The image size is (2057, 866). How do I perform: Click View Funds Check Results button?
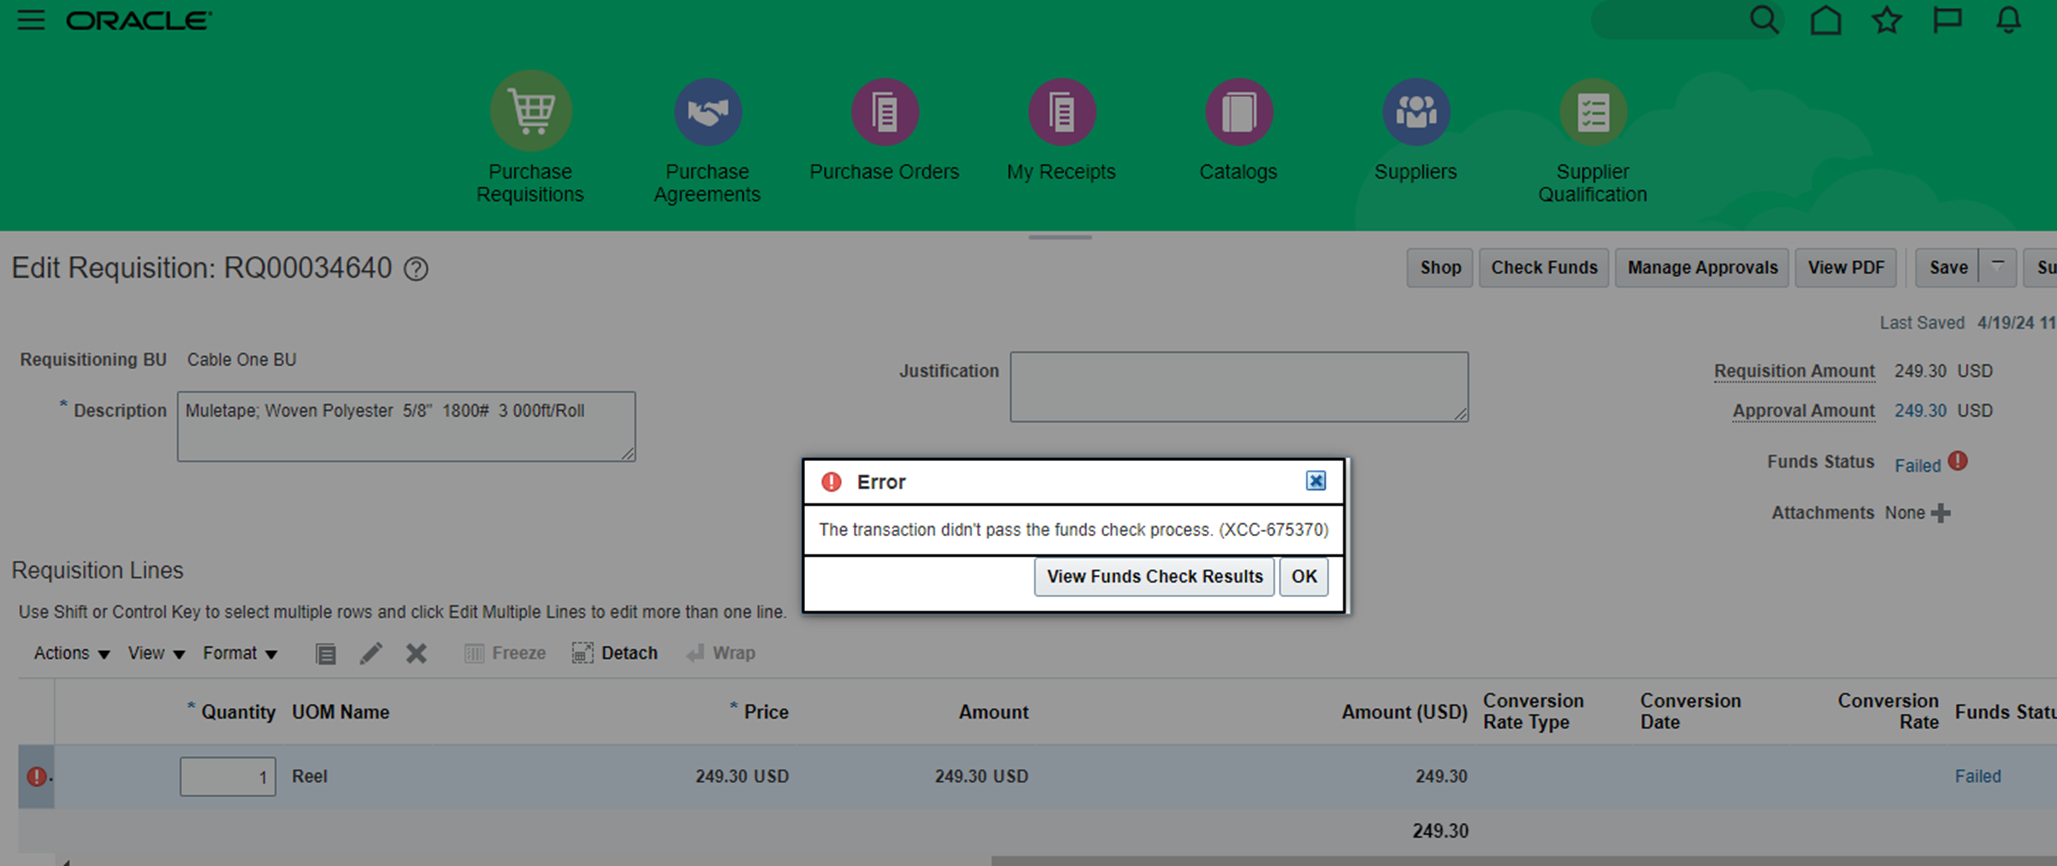[1155, 577]
